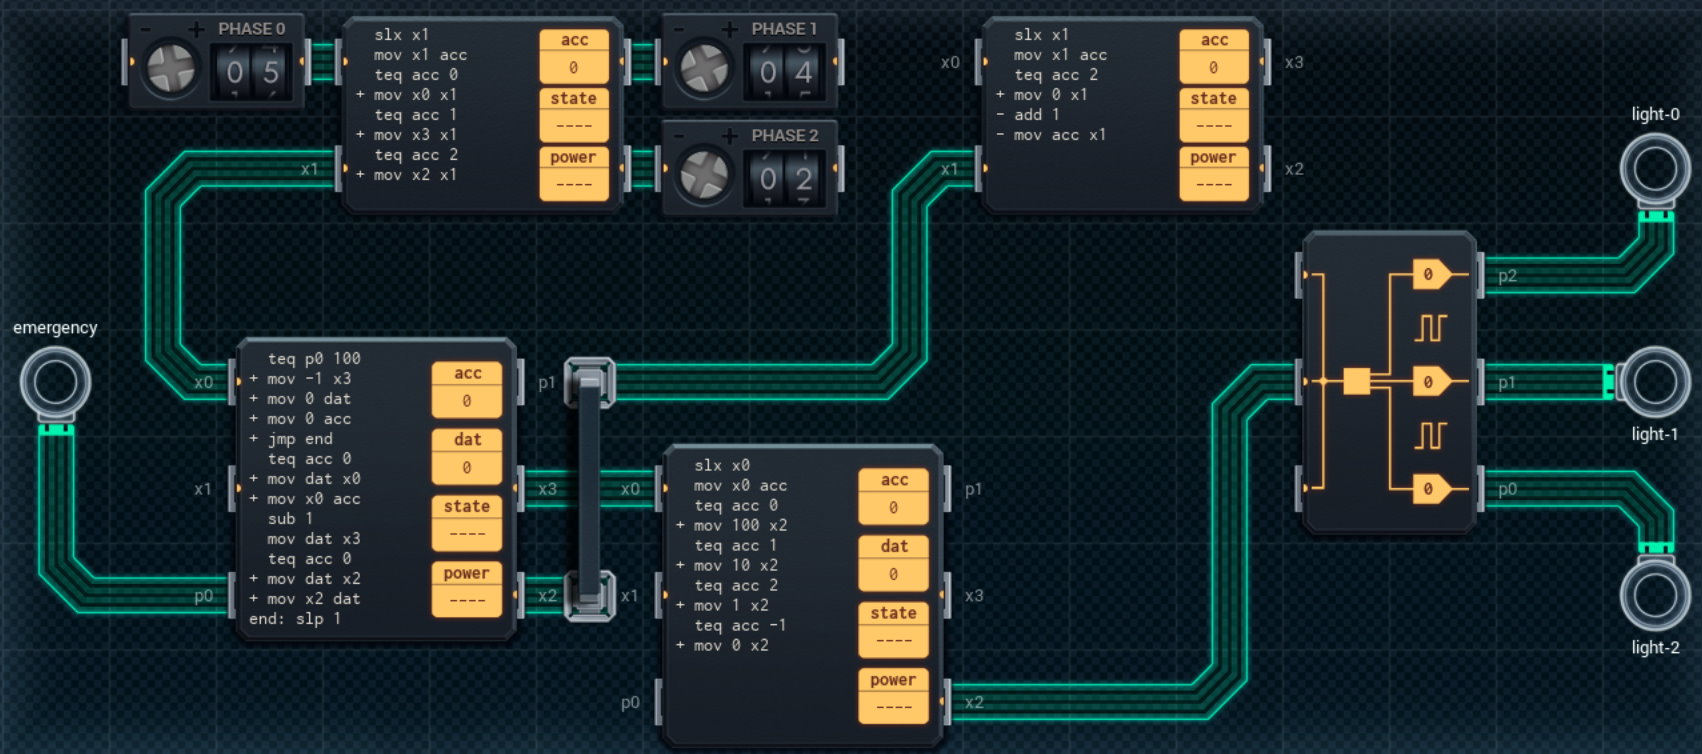Click the power field of top-right controller
This screenshot has height=754, width=1702.
click(x=1213, y=184)
